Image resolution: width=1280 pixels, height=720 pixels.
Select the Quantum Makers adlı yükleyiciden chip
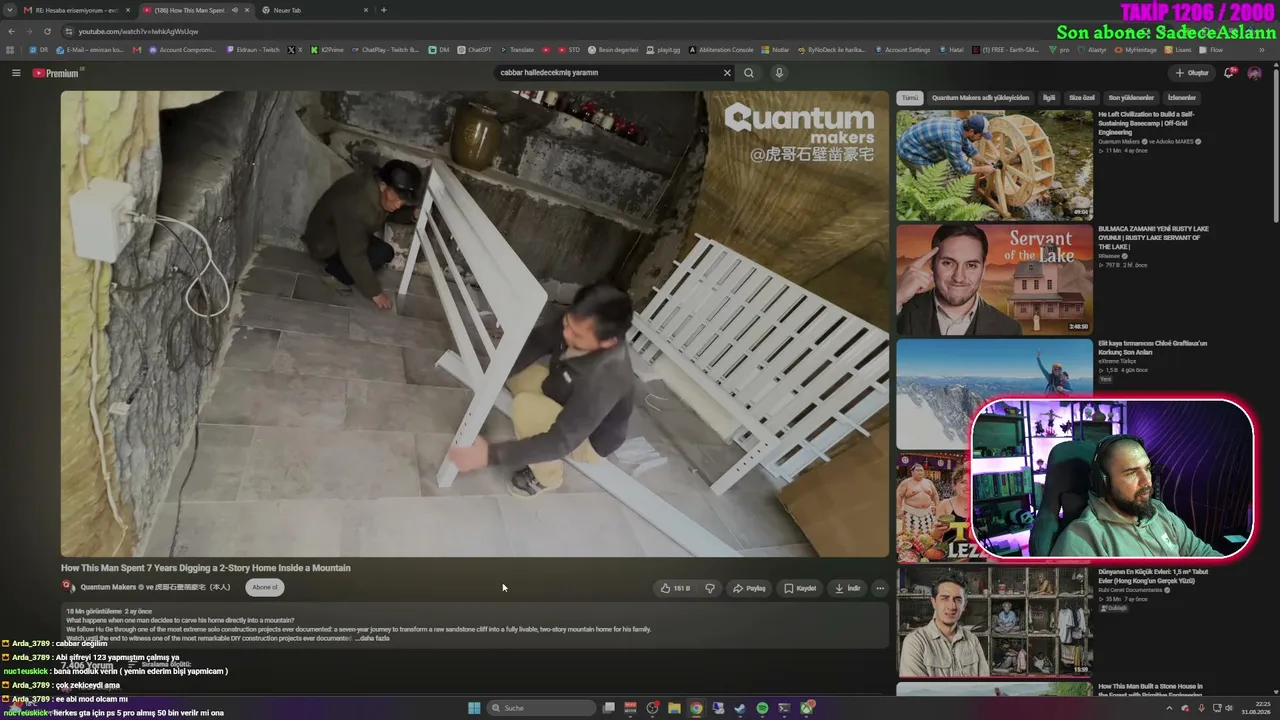980,98
